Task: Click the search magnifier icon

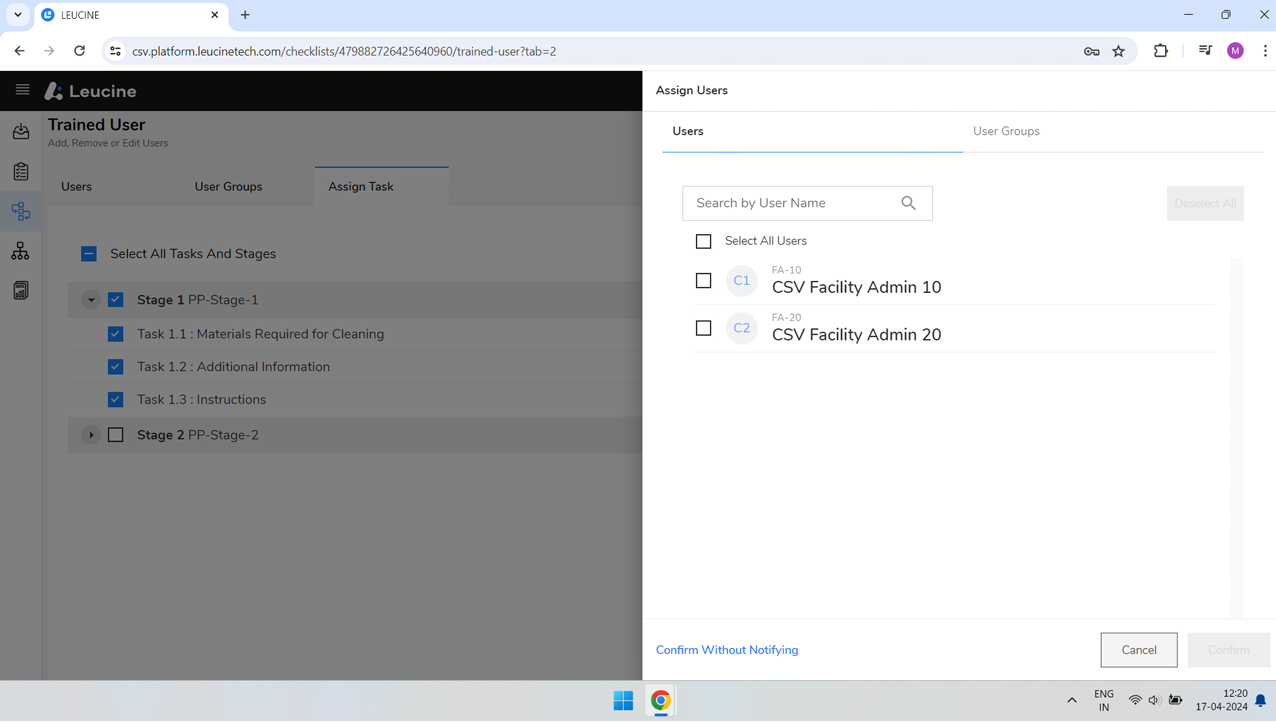Action: coord(908,203)
